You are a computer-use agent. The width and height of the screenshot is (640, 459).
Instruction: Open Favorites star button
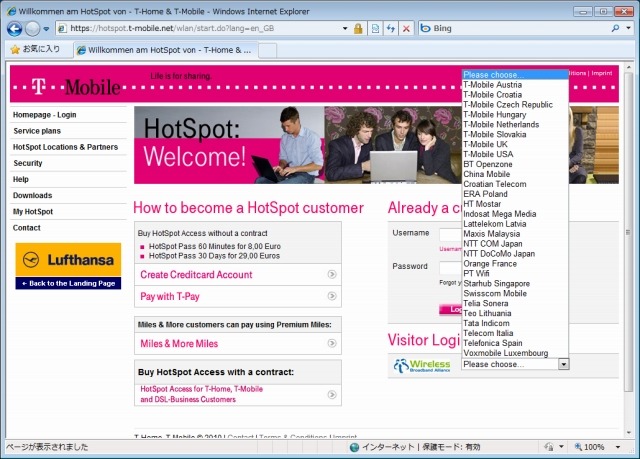coord(36,49)
